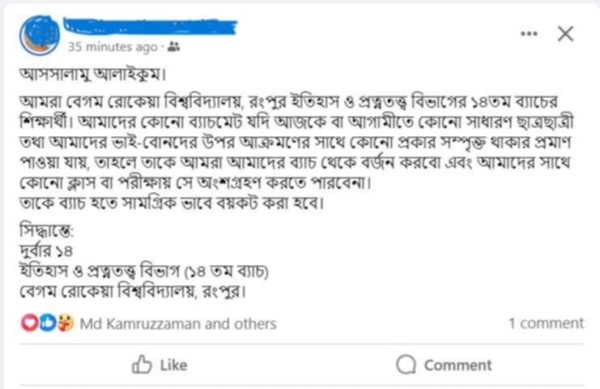
Task: Click the final line ending with "রংপুর।"
Action: pyautogui.click(x=133, y=292)
